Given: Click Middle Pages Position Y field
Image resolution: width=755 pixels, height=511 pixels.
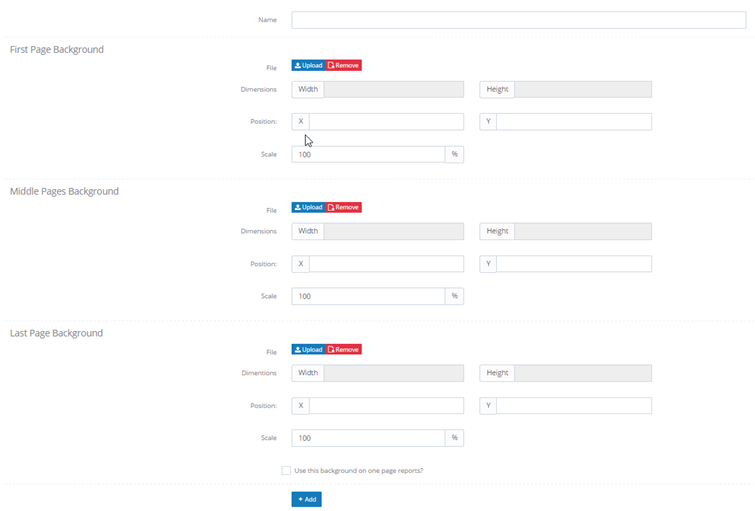Looking at the screenshot, I should 574,264.
